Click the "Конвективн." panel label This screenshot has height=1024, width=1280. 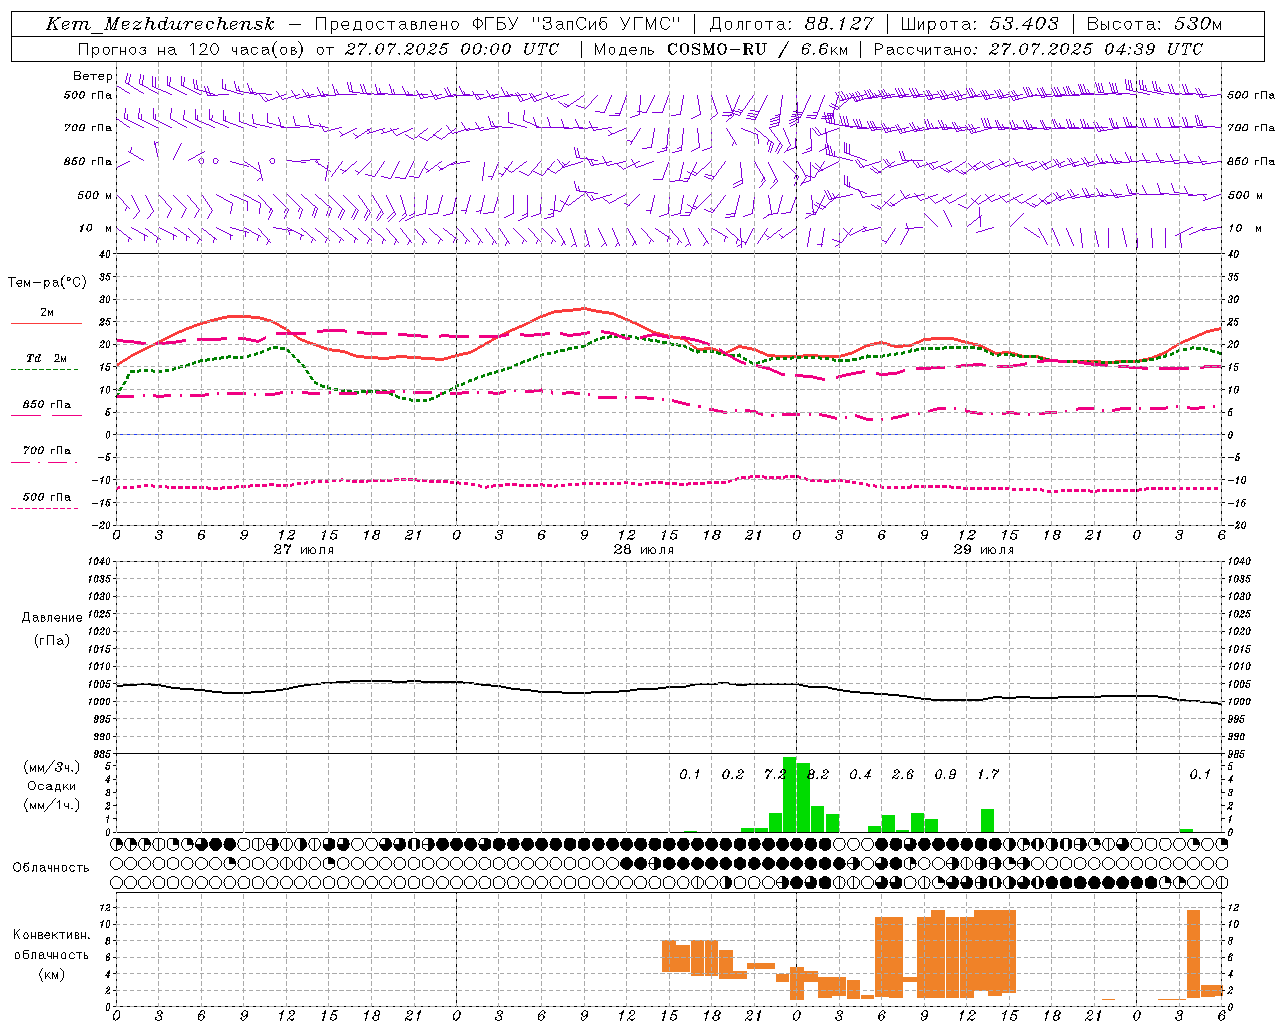pos(52,935)
